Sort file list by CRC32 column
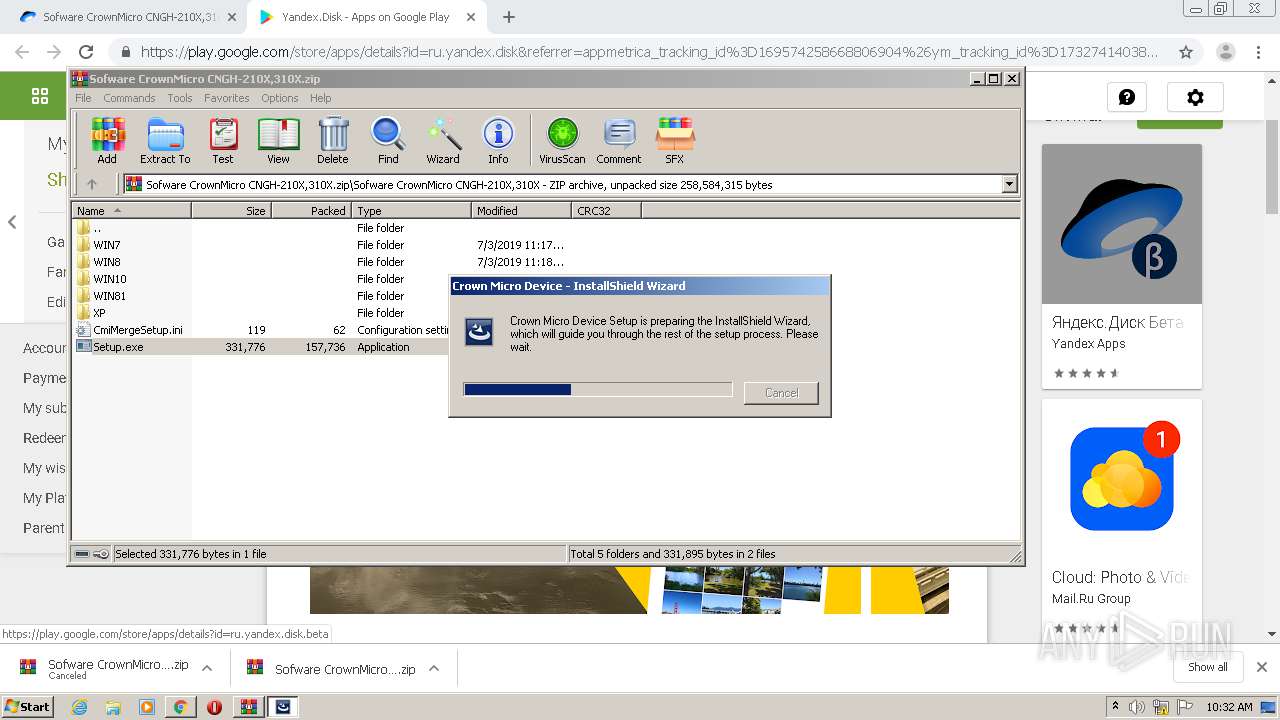1280x720 pixels. 606,210
